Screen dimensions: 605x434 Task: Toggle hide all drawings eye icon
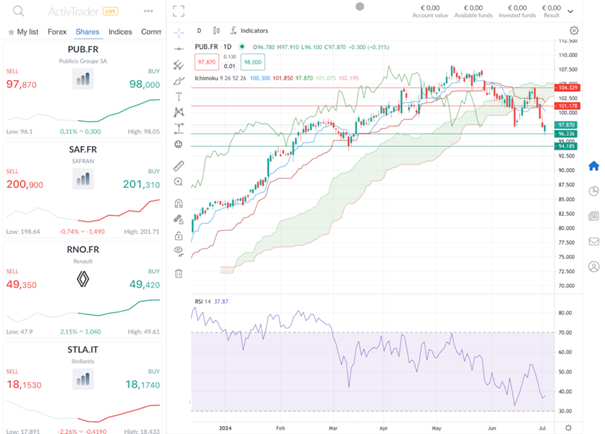178,250
